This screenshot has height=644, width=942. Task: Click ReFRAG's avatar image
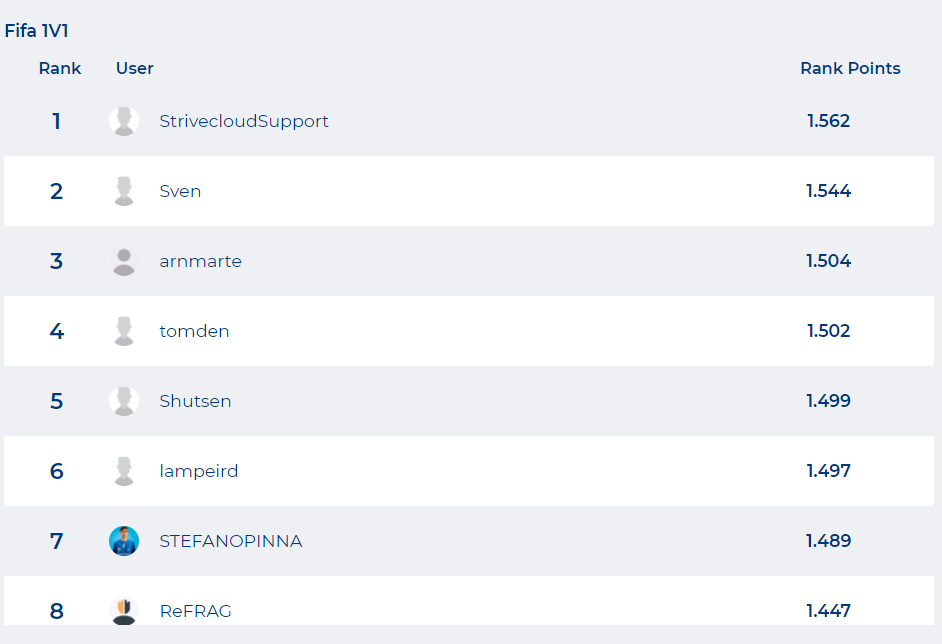click(124, 610)
